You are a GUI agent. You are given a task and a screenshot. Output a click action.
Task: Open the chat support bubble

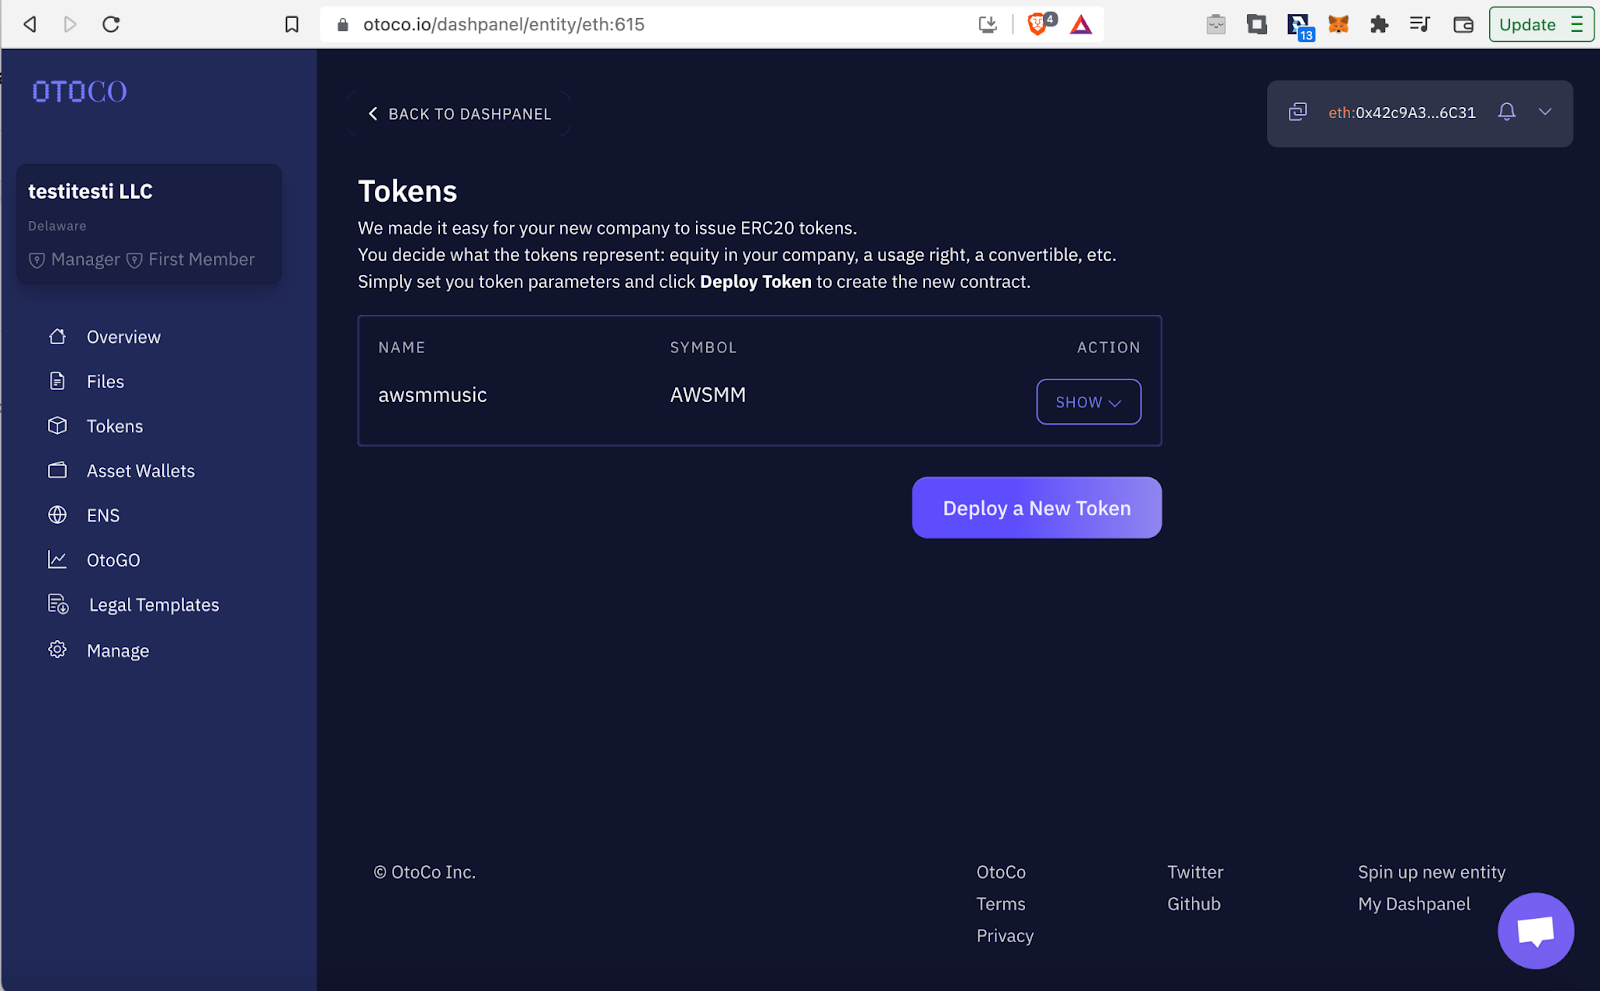click(1535, 931)
